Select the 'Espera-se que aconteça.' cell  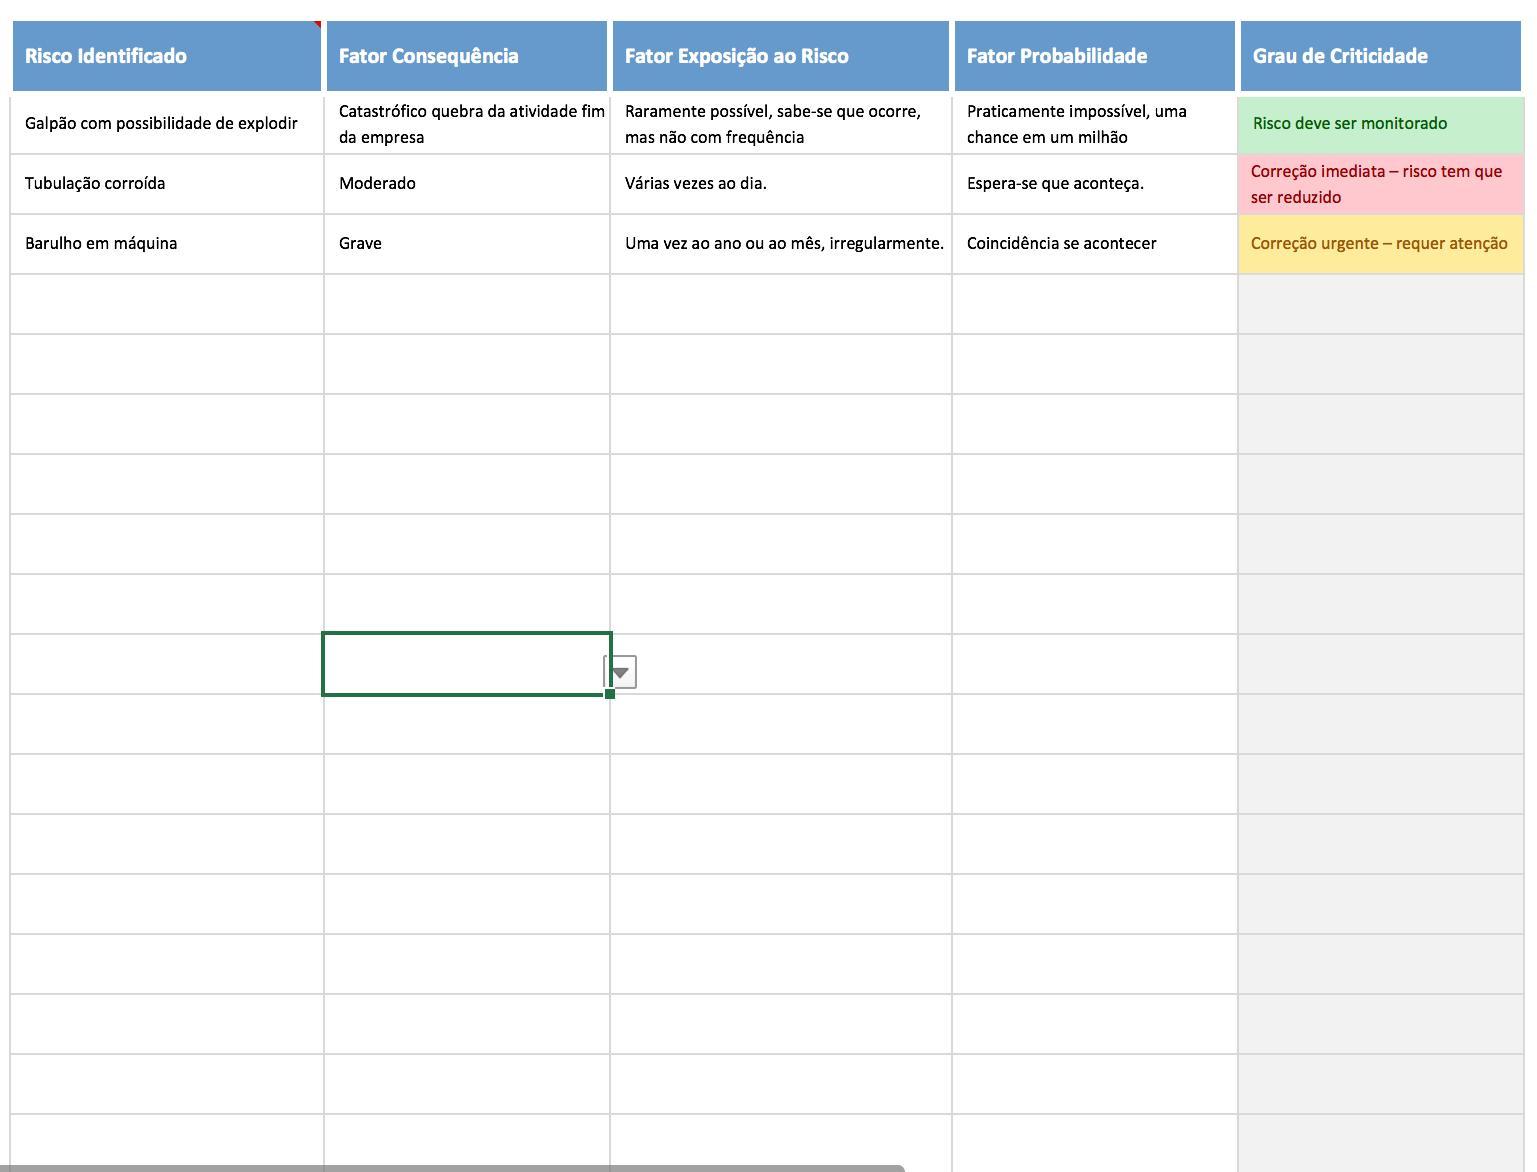[1094, 184]
